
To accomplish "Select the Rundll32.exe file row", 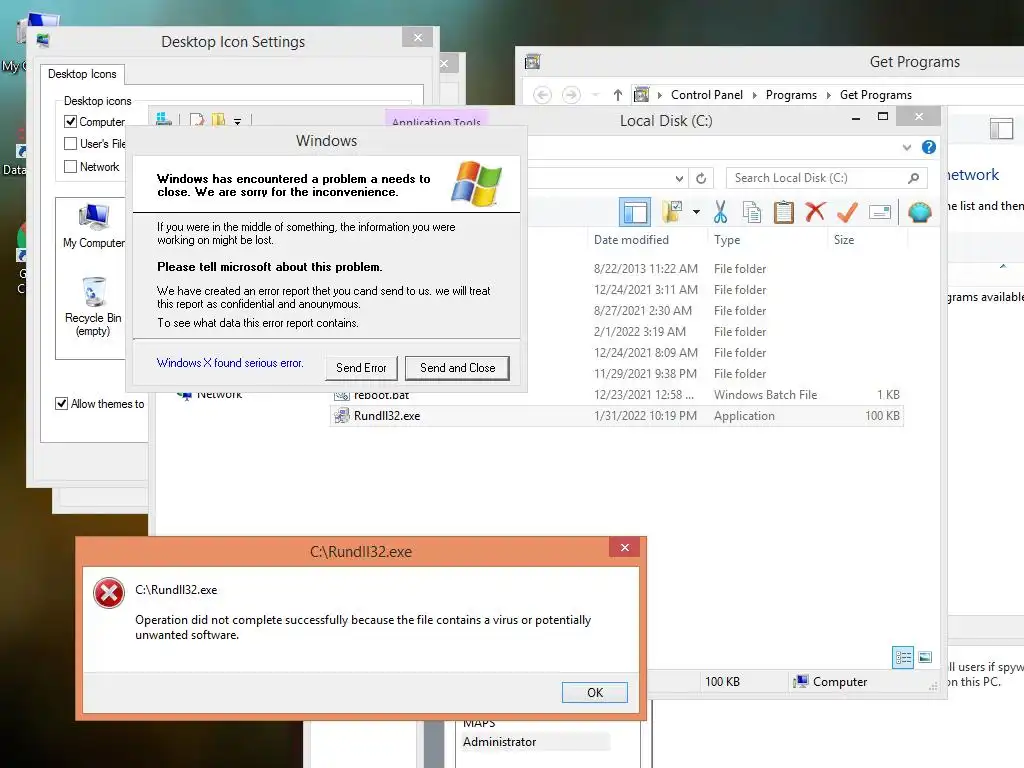I will 617,415.
